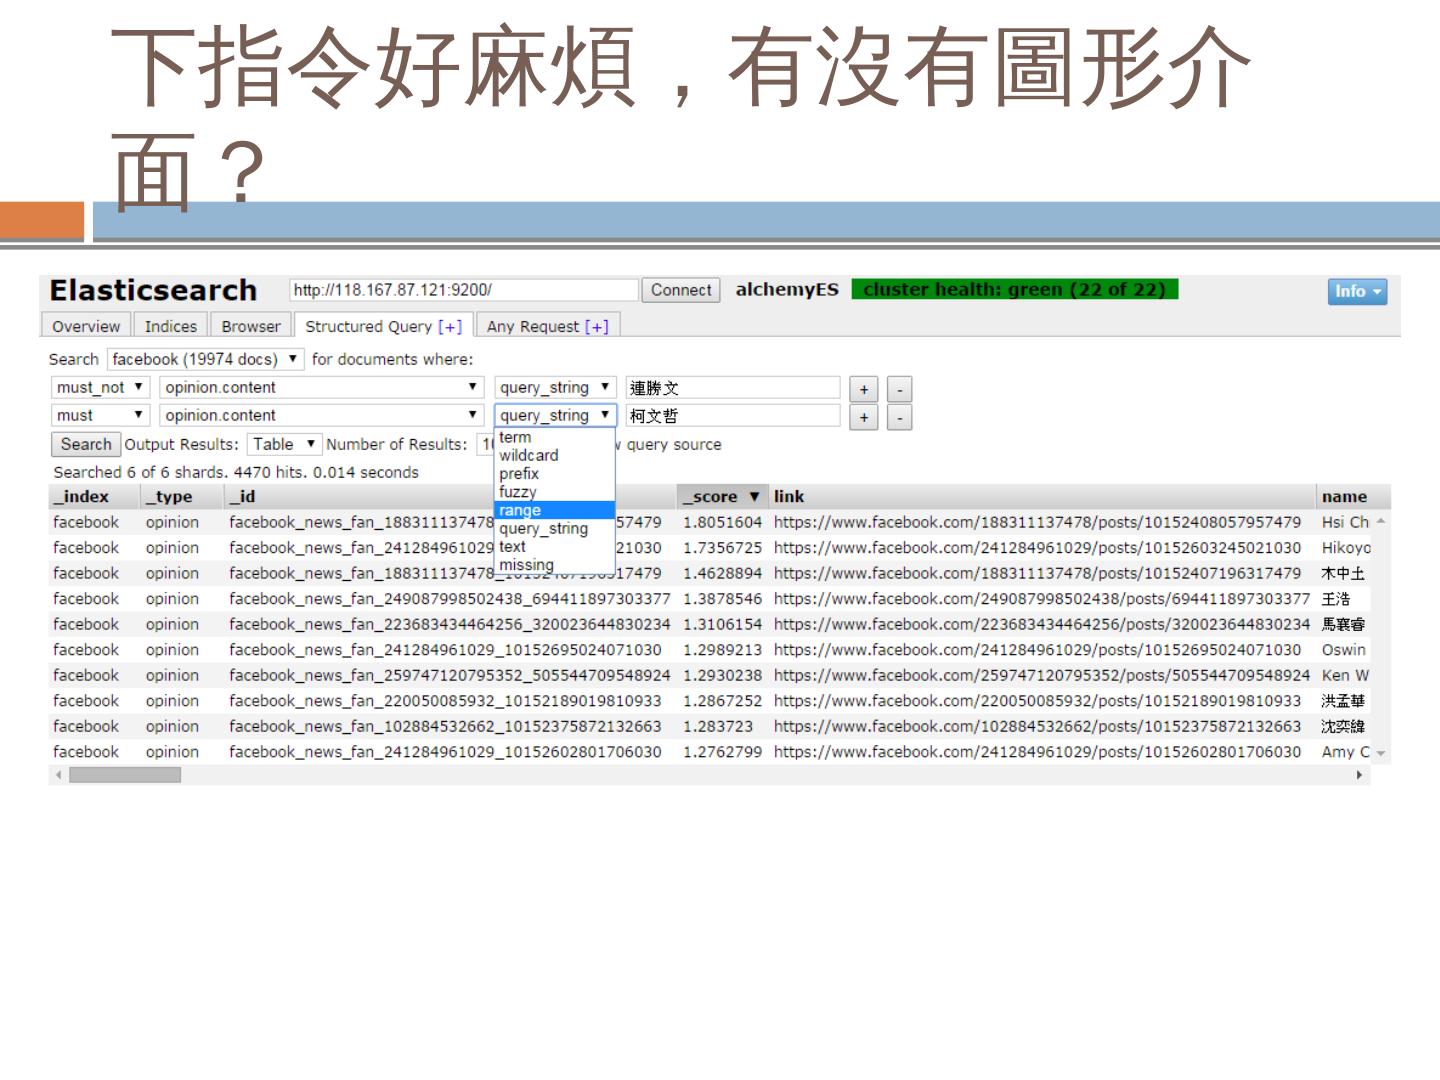
Task: Click the name cell 洪孟華
Action: pyautogui.click(x=1343, y=701)
